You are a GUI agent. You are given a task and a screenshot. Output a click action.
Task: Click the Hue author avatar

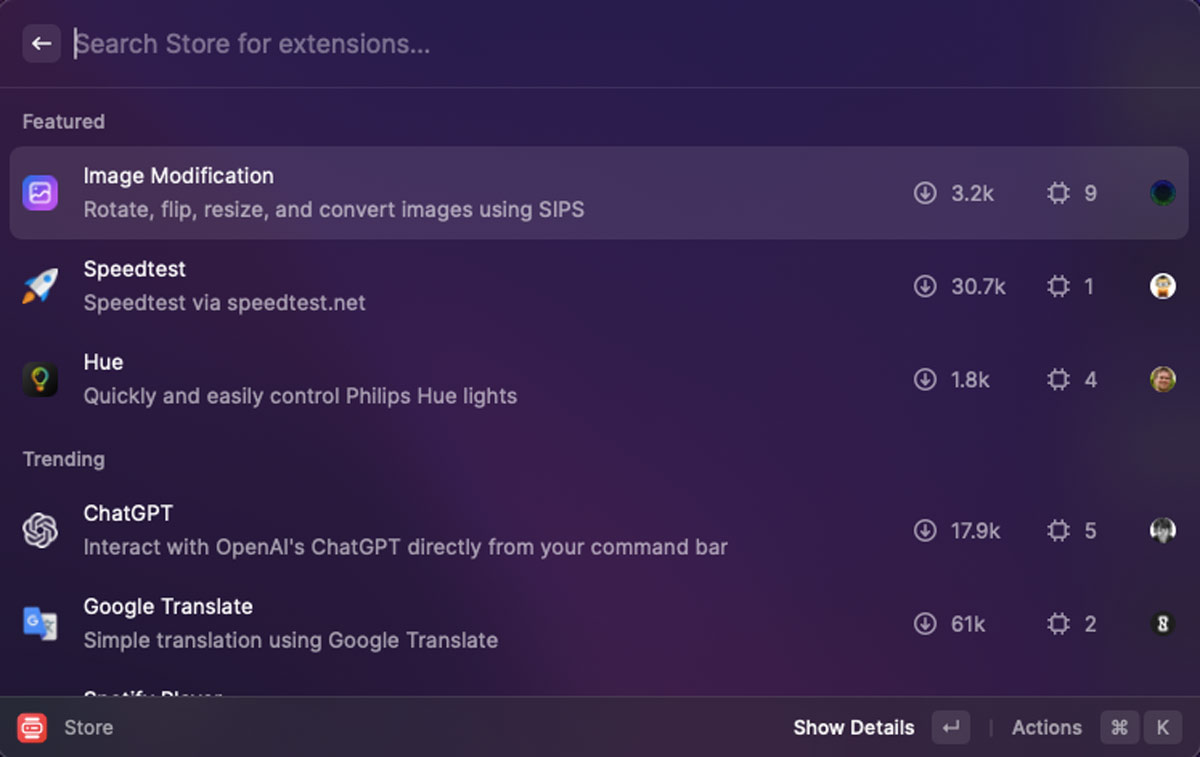tap(1162, 380)
